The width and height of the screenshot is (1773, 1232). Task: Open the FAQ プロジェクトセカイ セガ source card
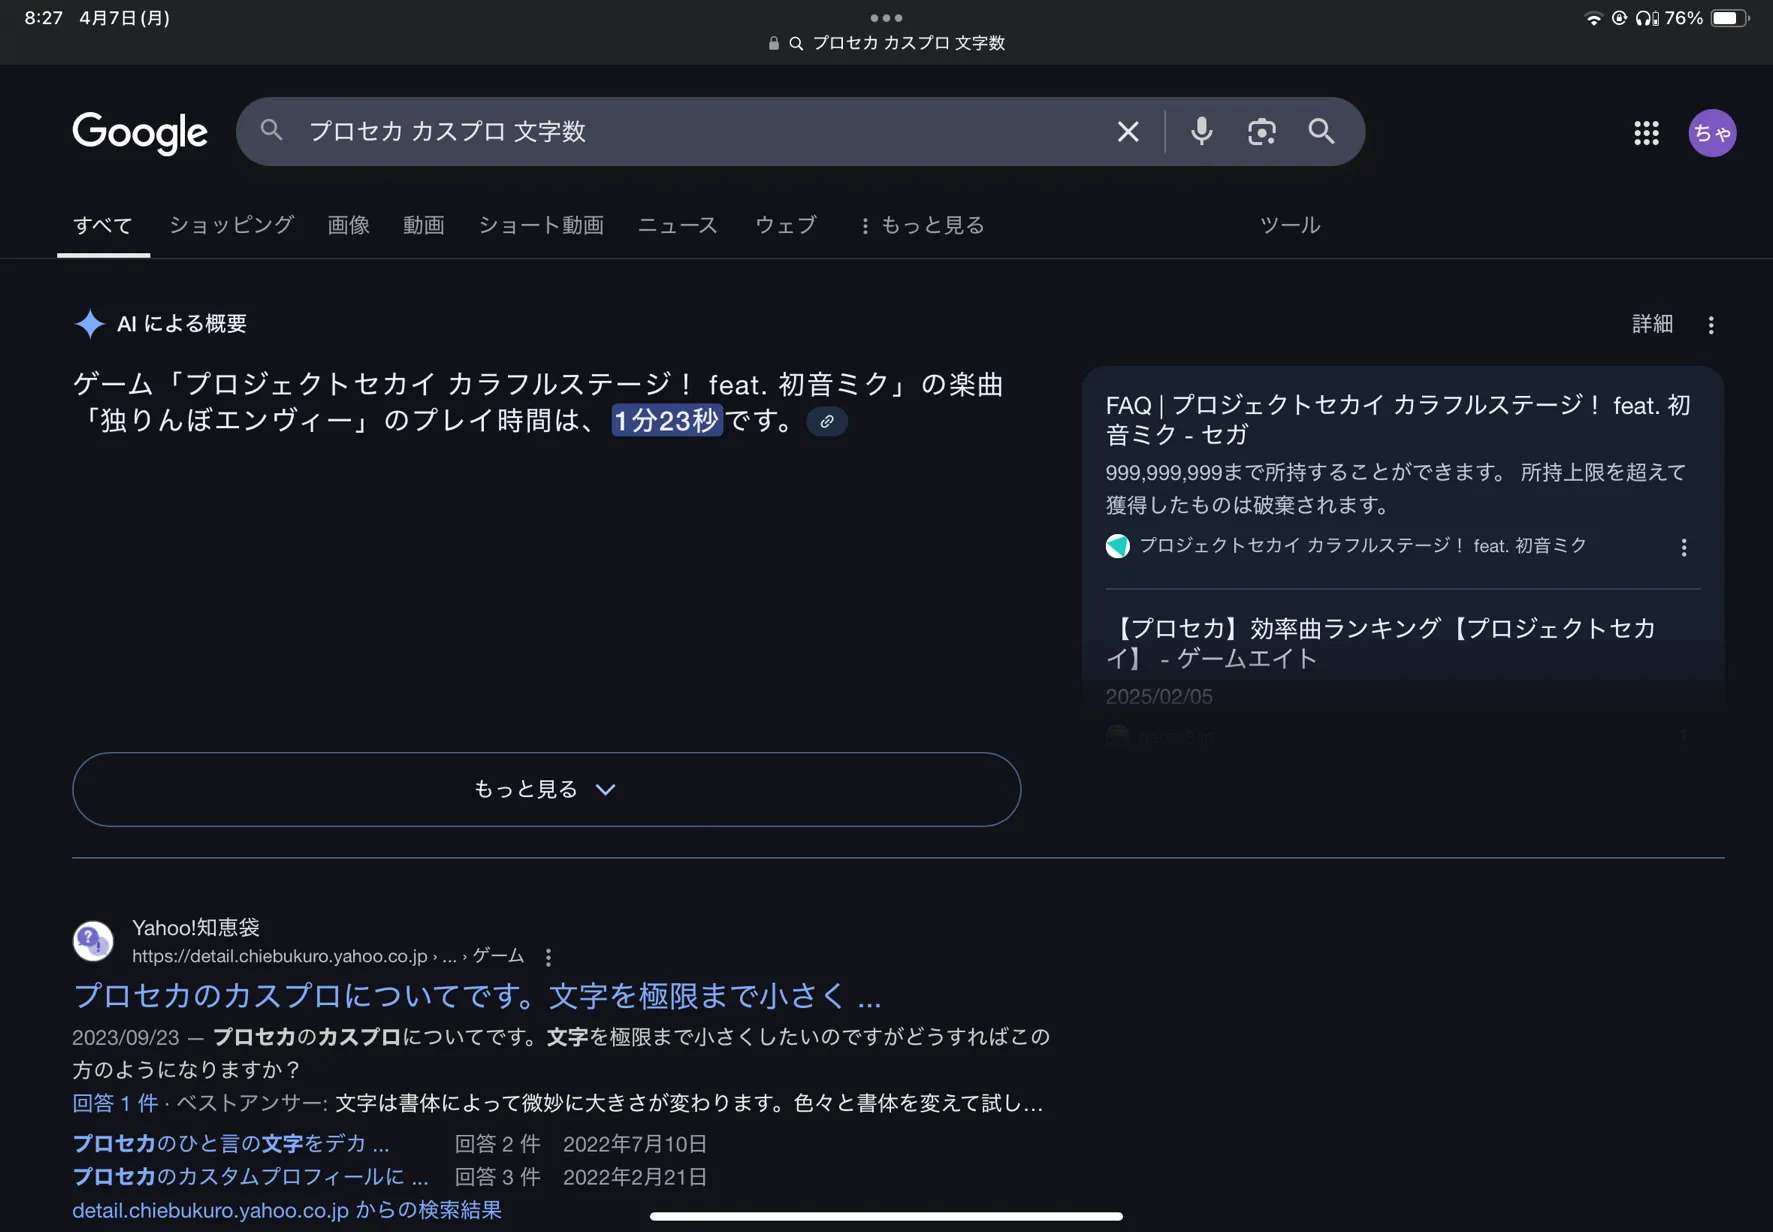[1398, 420]
